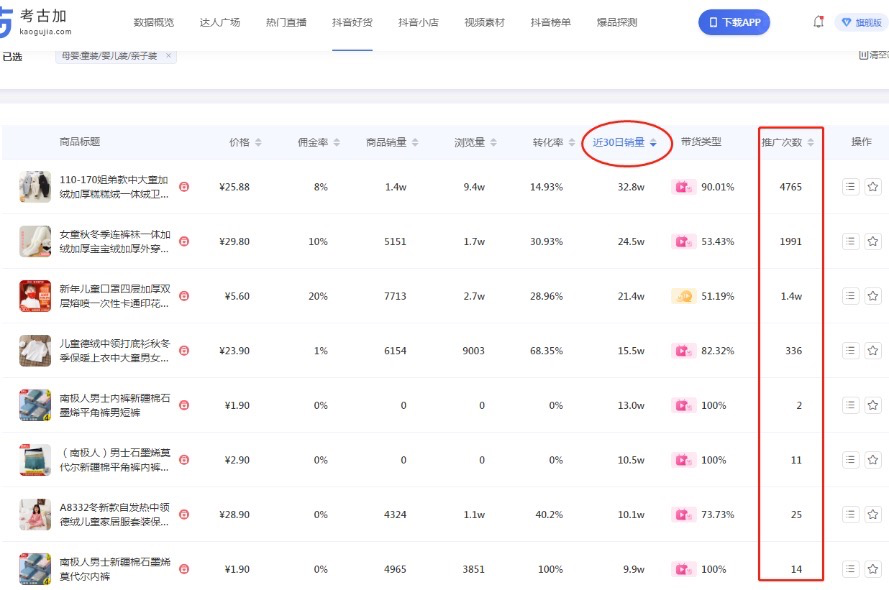This screenshot has width=889, height=590.
Task: Click the ¥25.88 price cell
Action: [x=234, y=186]
